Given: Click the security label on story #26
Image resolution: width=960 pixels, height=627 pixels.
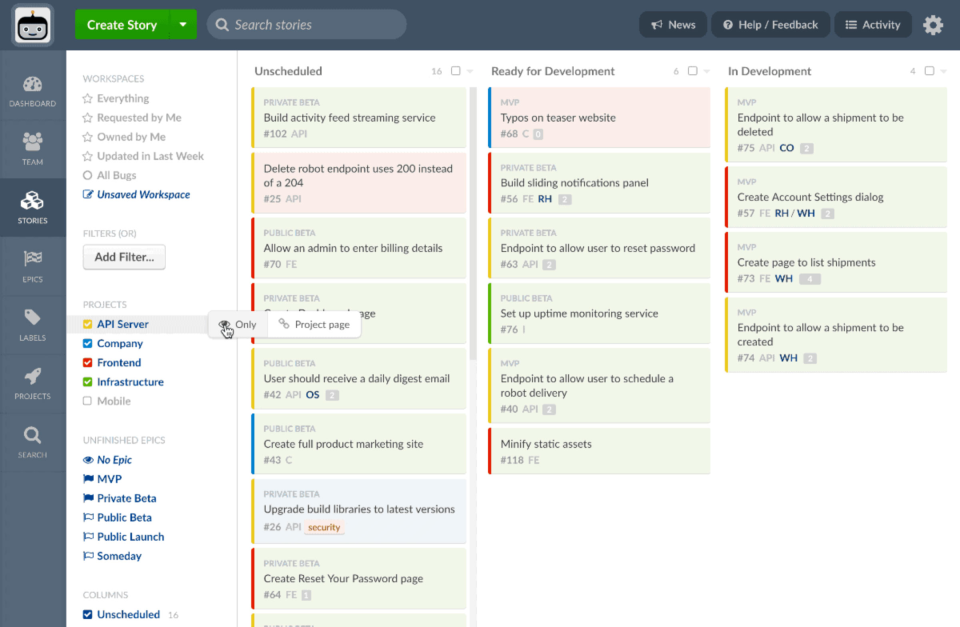Looking at the screenshot, I should pos(324,527).
